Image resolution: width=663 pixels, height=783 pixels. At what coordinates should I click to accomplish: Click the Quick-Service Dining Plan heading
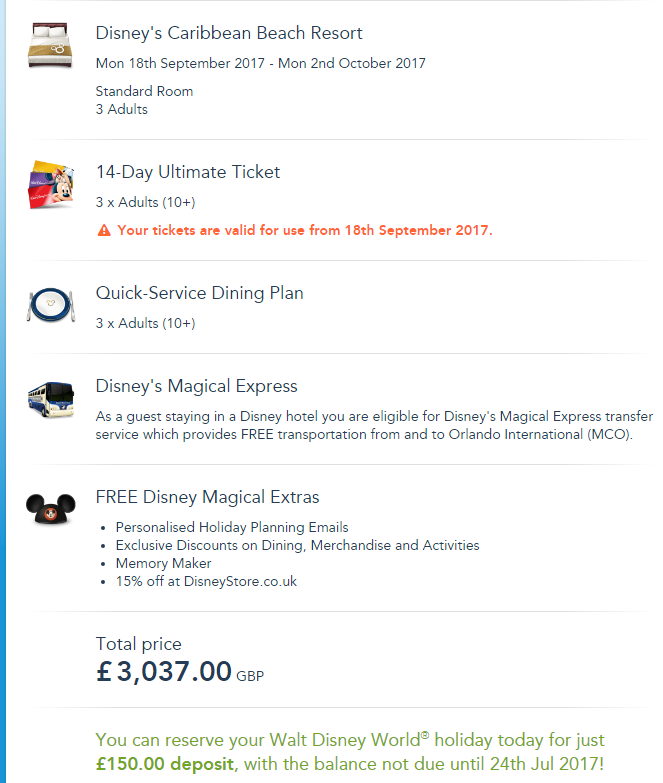tap(199, 293)
